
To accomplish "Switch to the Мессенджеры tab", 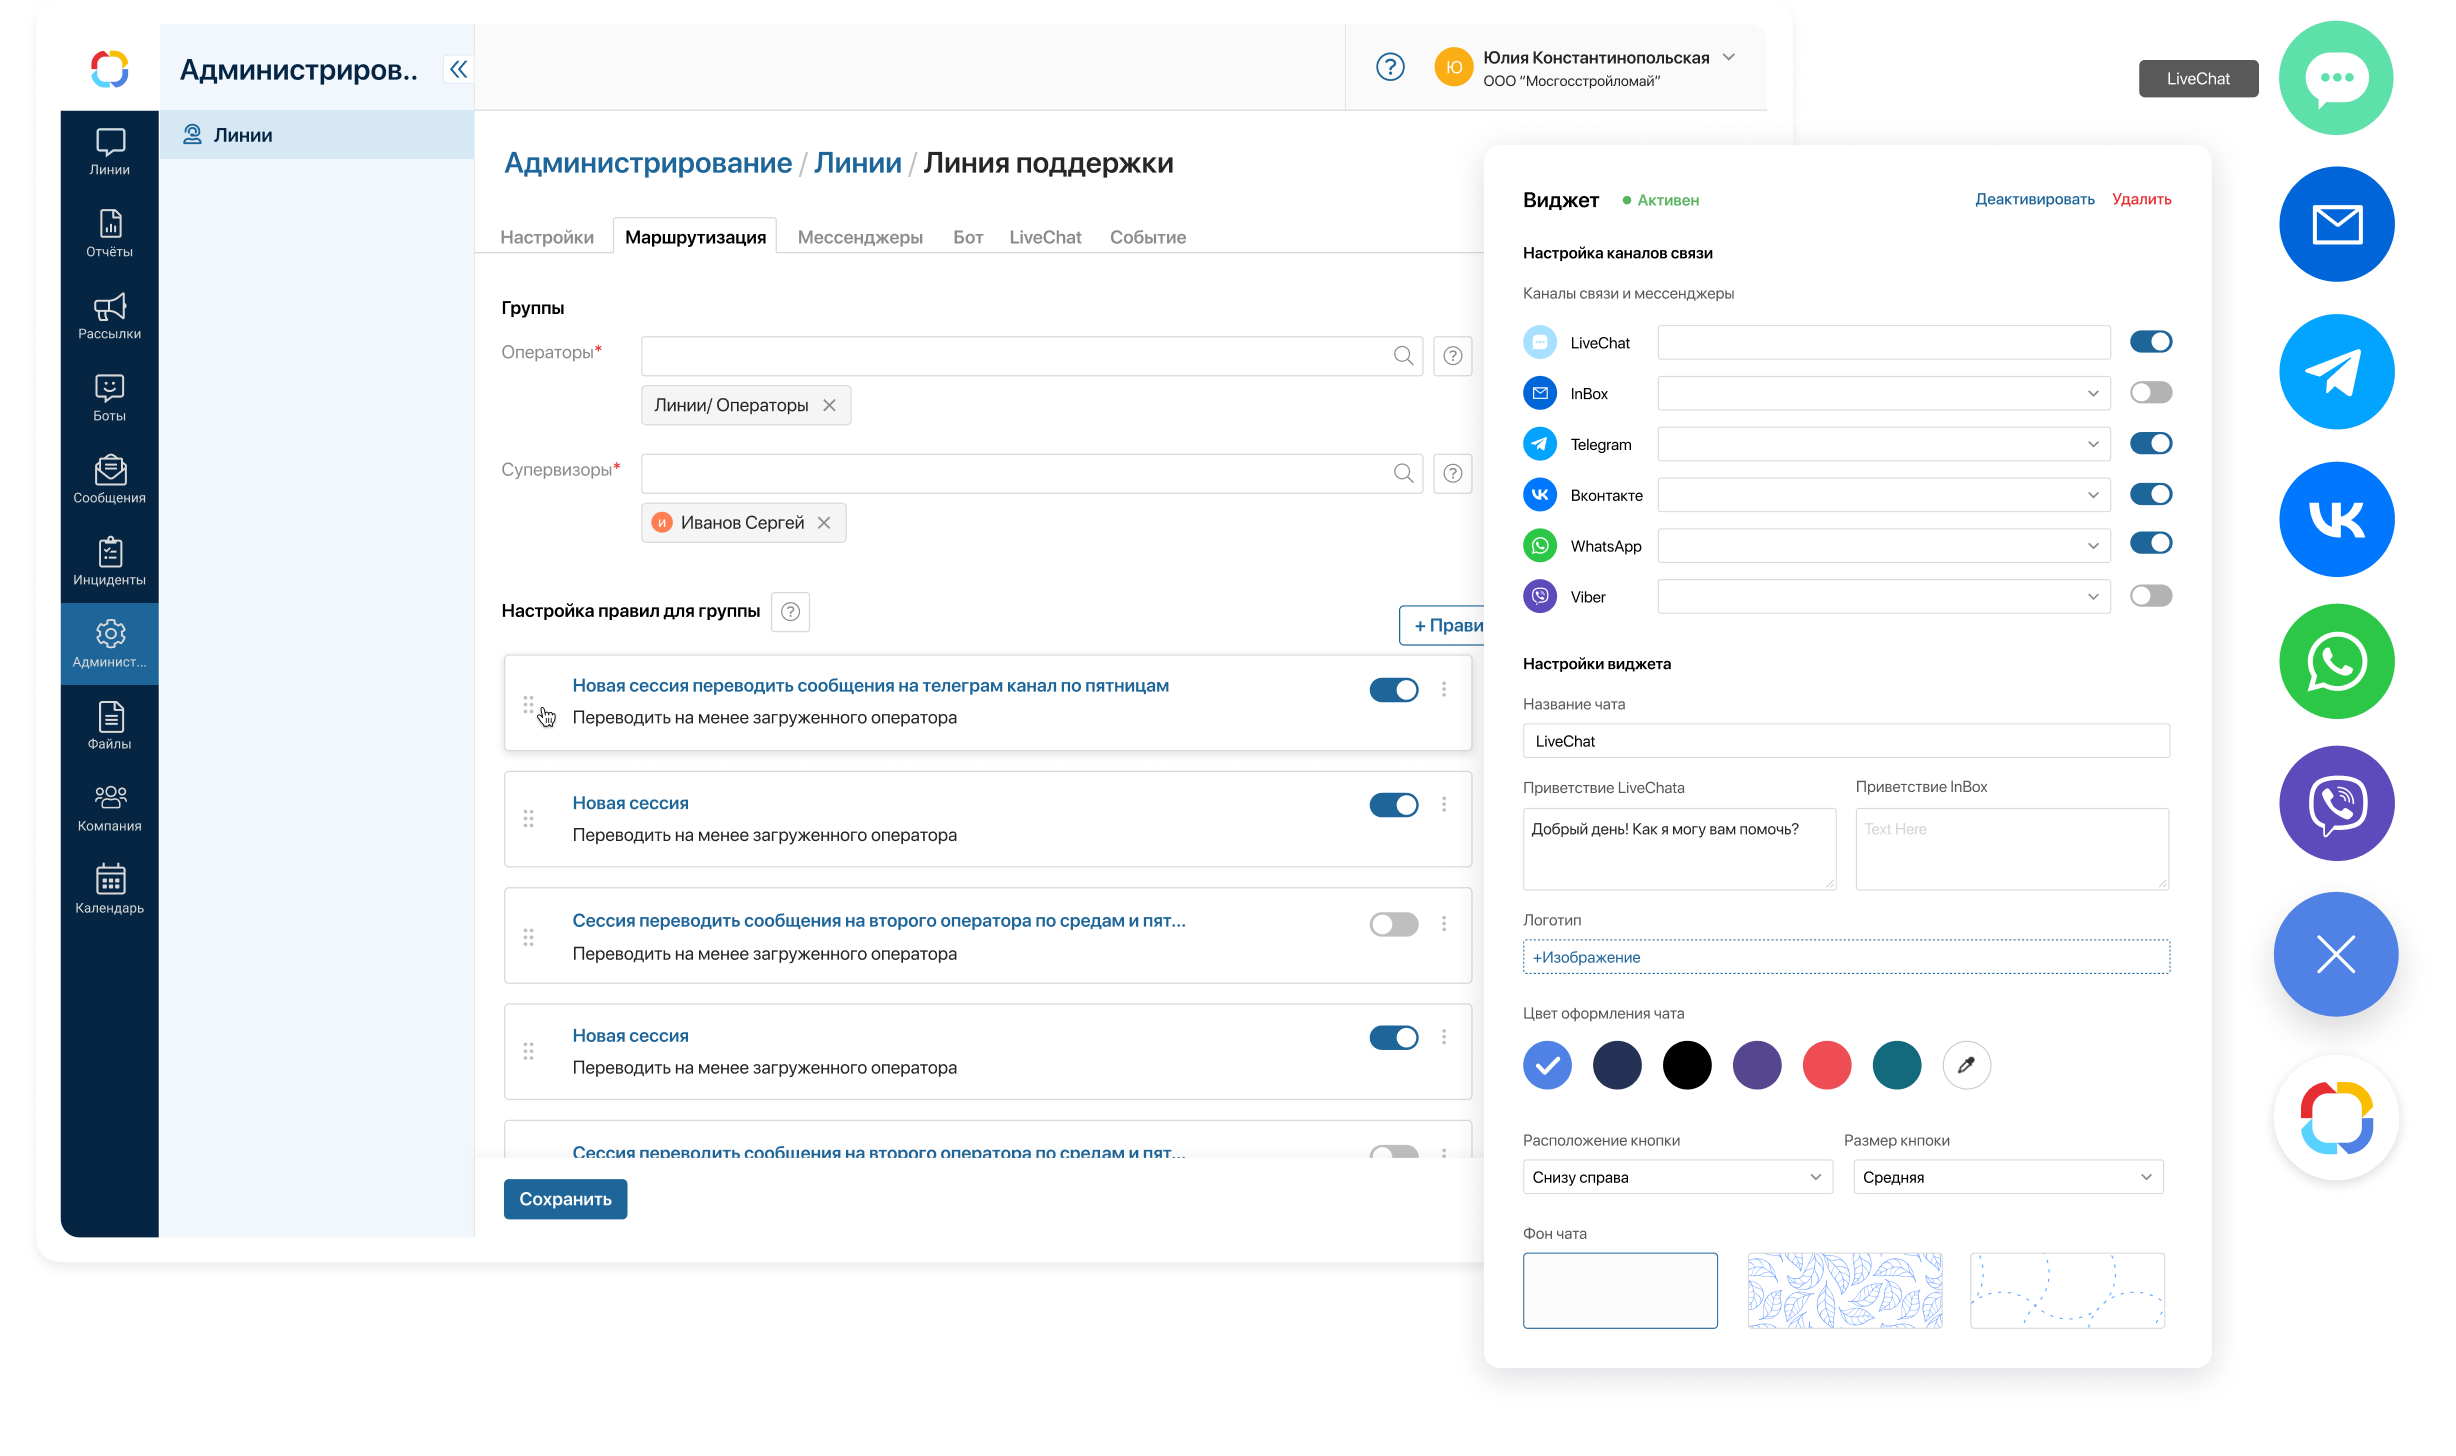I will click(860, 237).
